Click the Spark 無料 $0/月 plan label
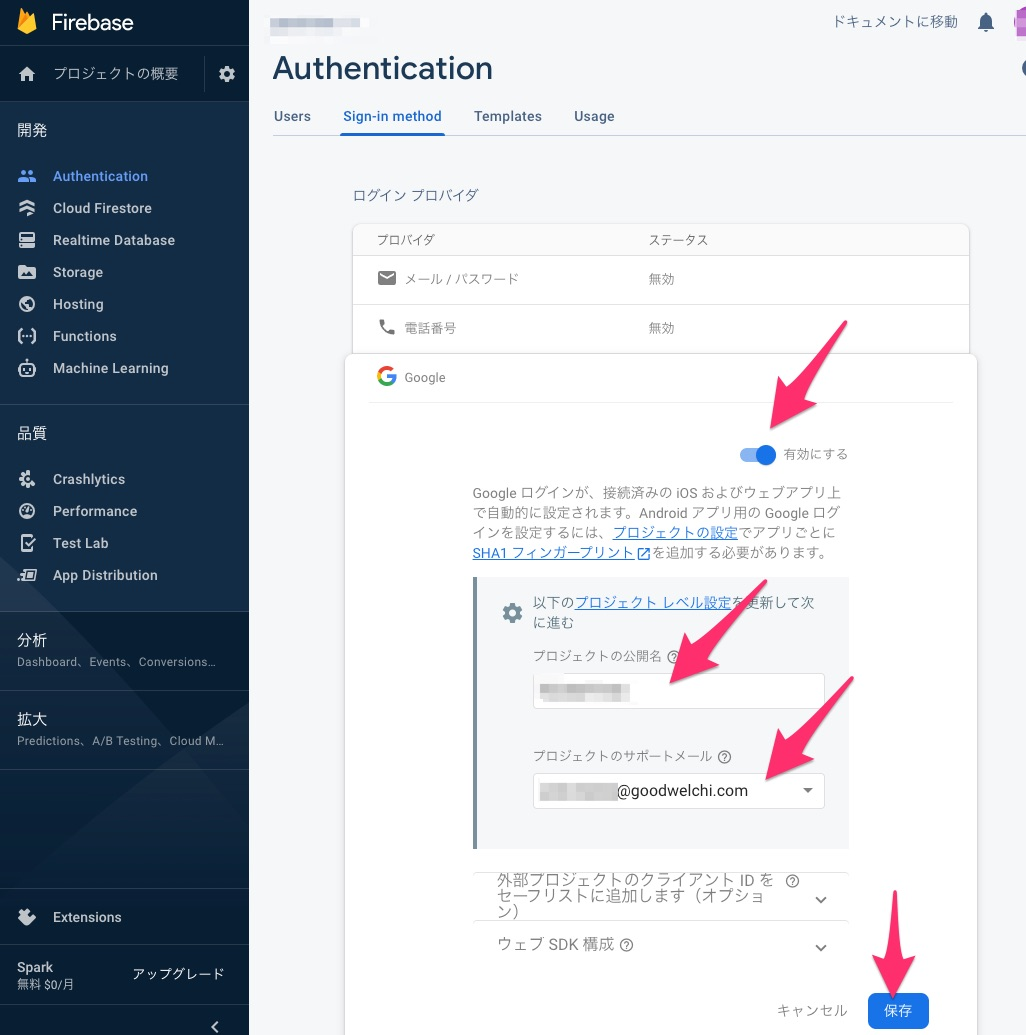The image size is (1026, 1035). click(x=45, y=976)
